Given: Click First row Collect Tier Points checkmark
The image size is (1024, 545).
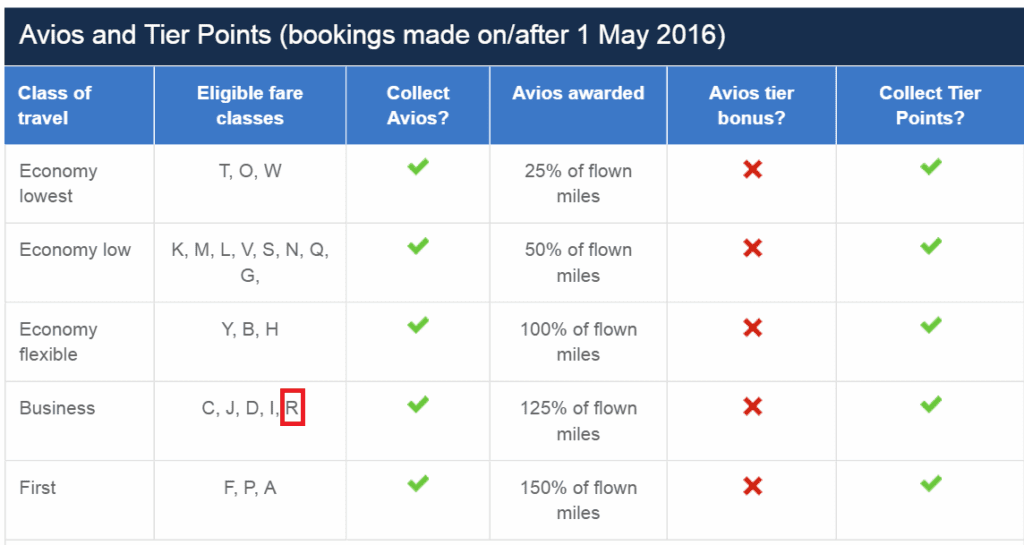Looking at the screenshot, I should [931, 484].
